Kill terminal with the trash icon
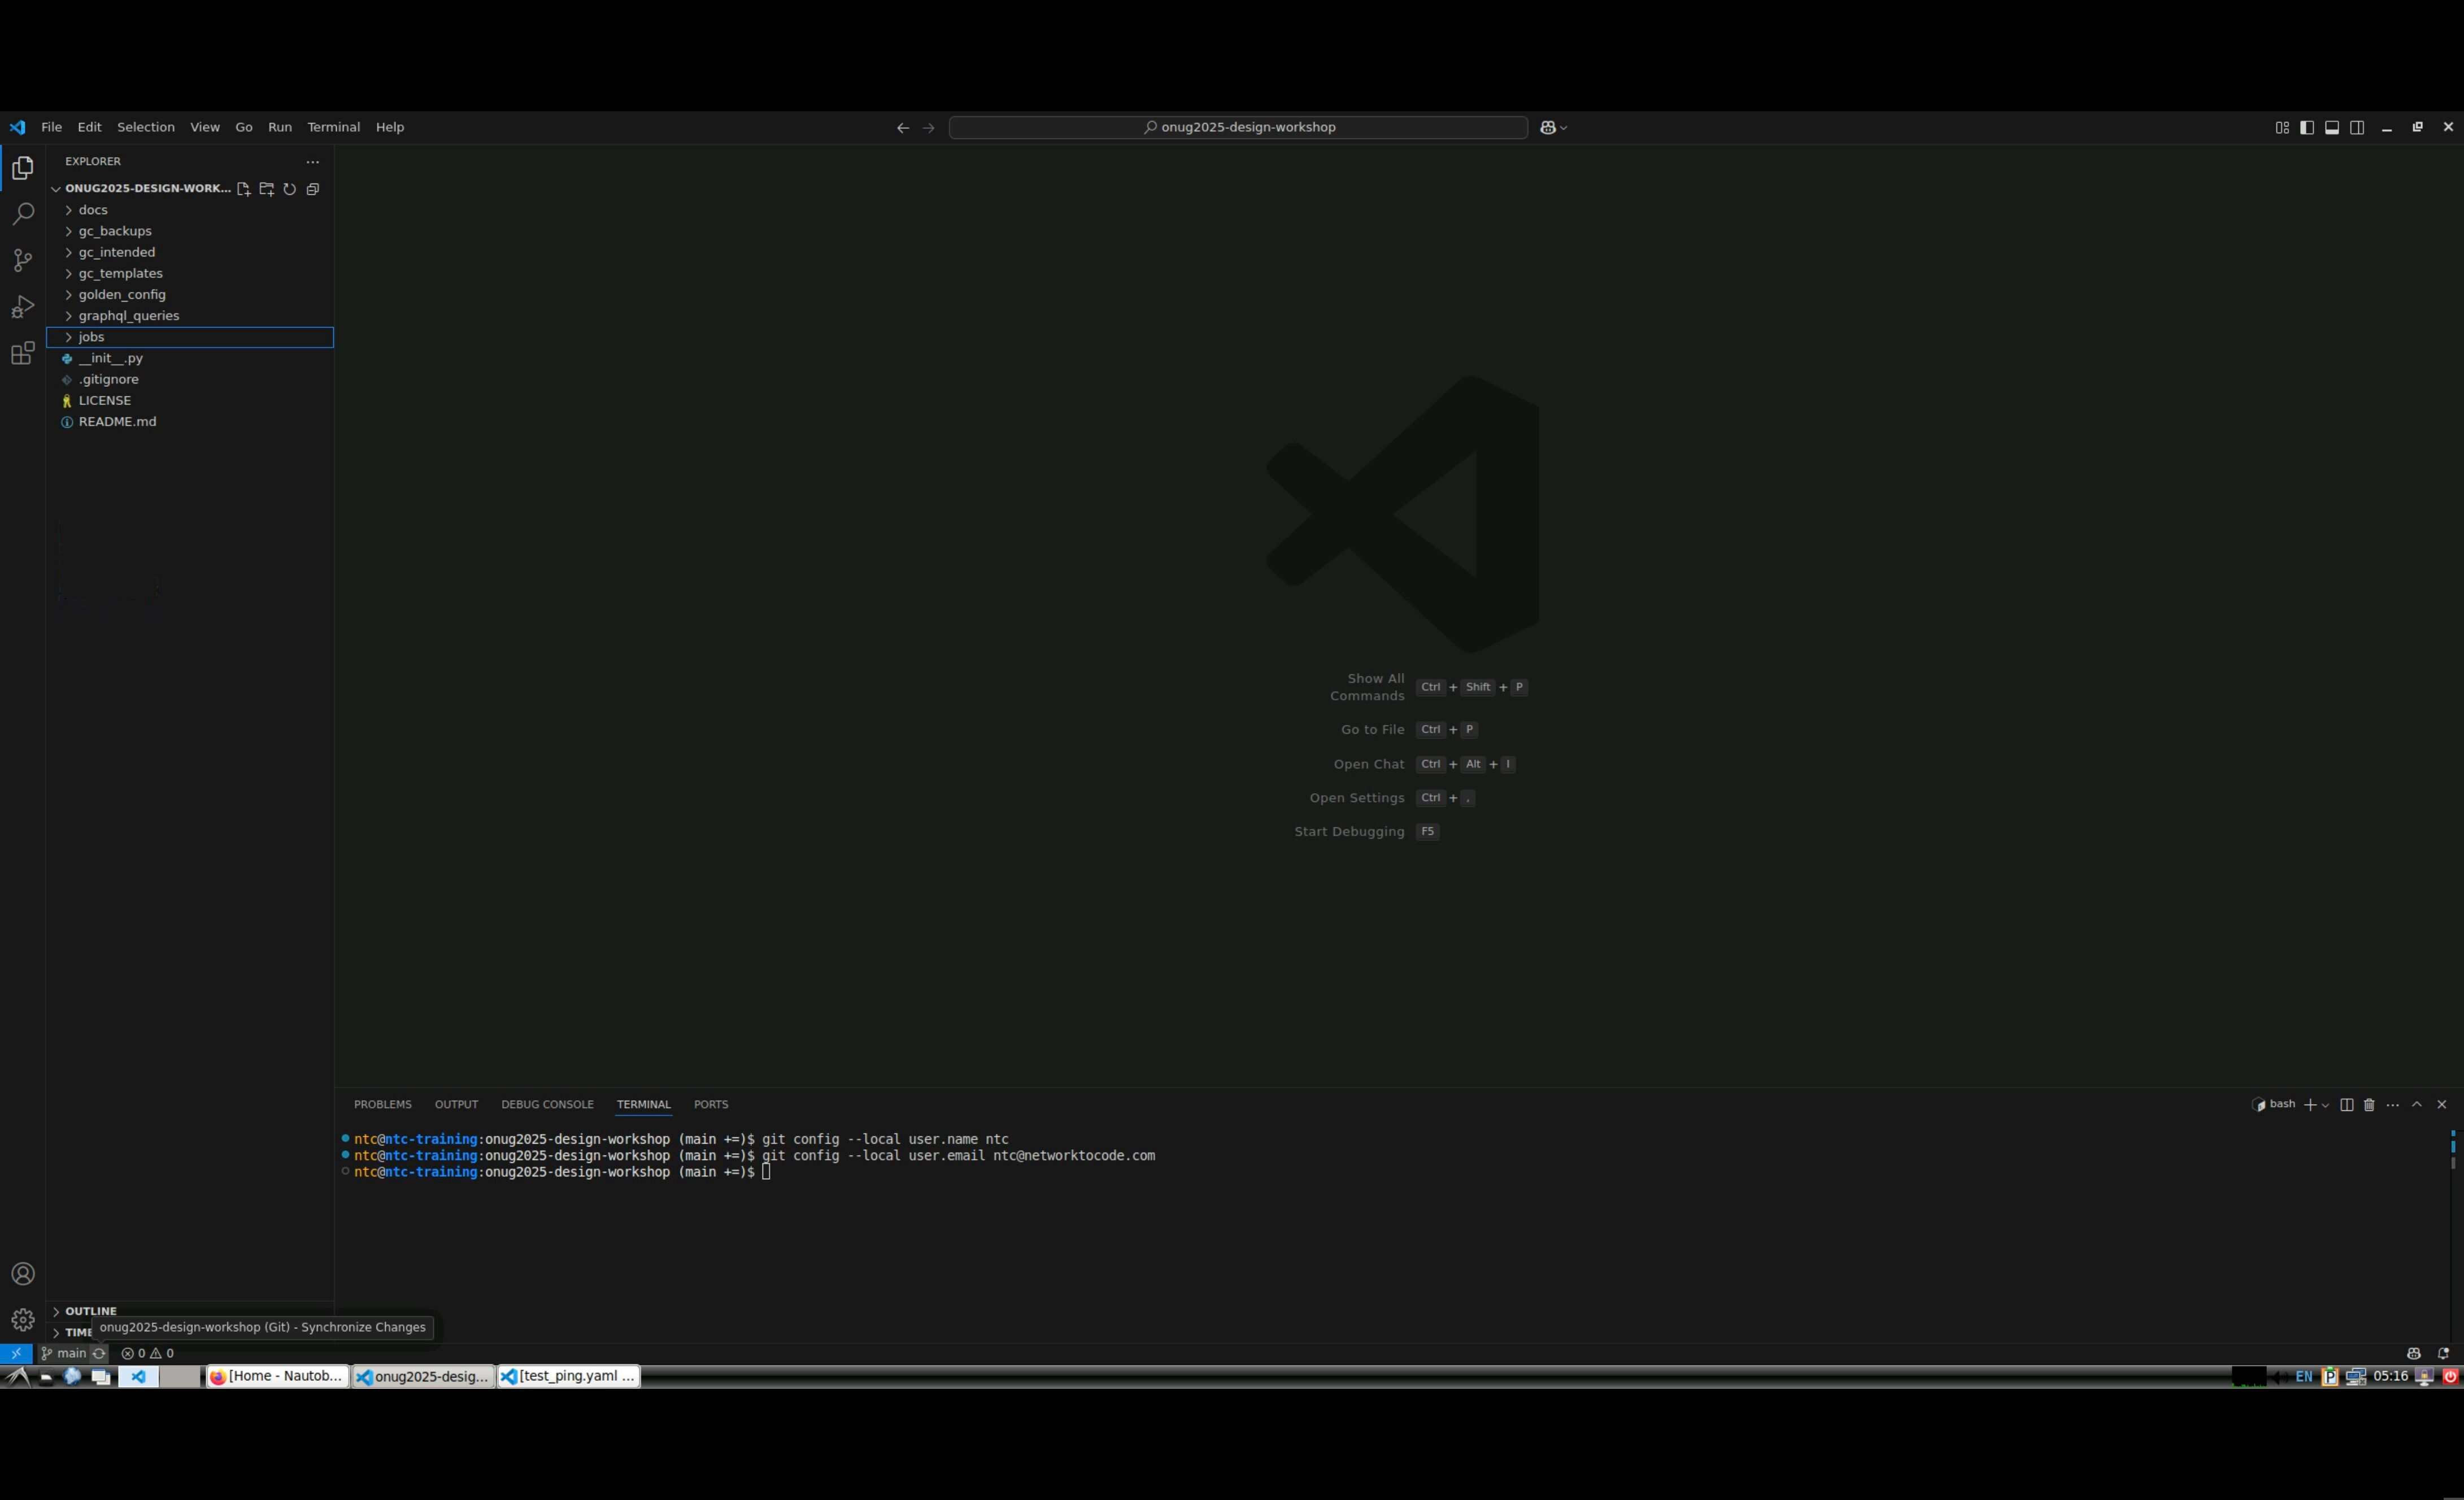2464x1500 pixels. coord(2369,1105)
